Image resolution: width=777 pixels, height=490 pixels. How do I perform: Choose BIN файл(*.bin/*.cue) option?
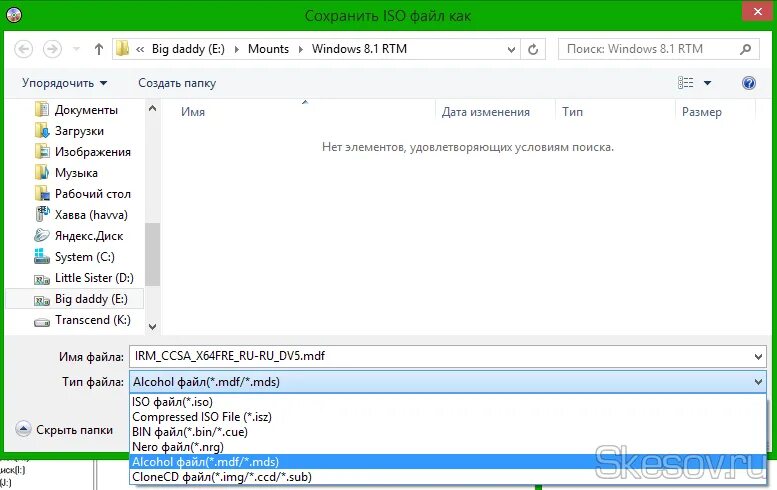[448, 432]
